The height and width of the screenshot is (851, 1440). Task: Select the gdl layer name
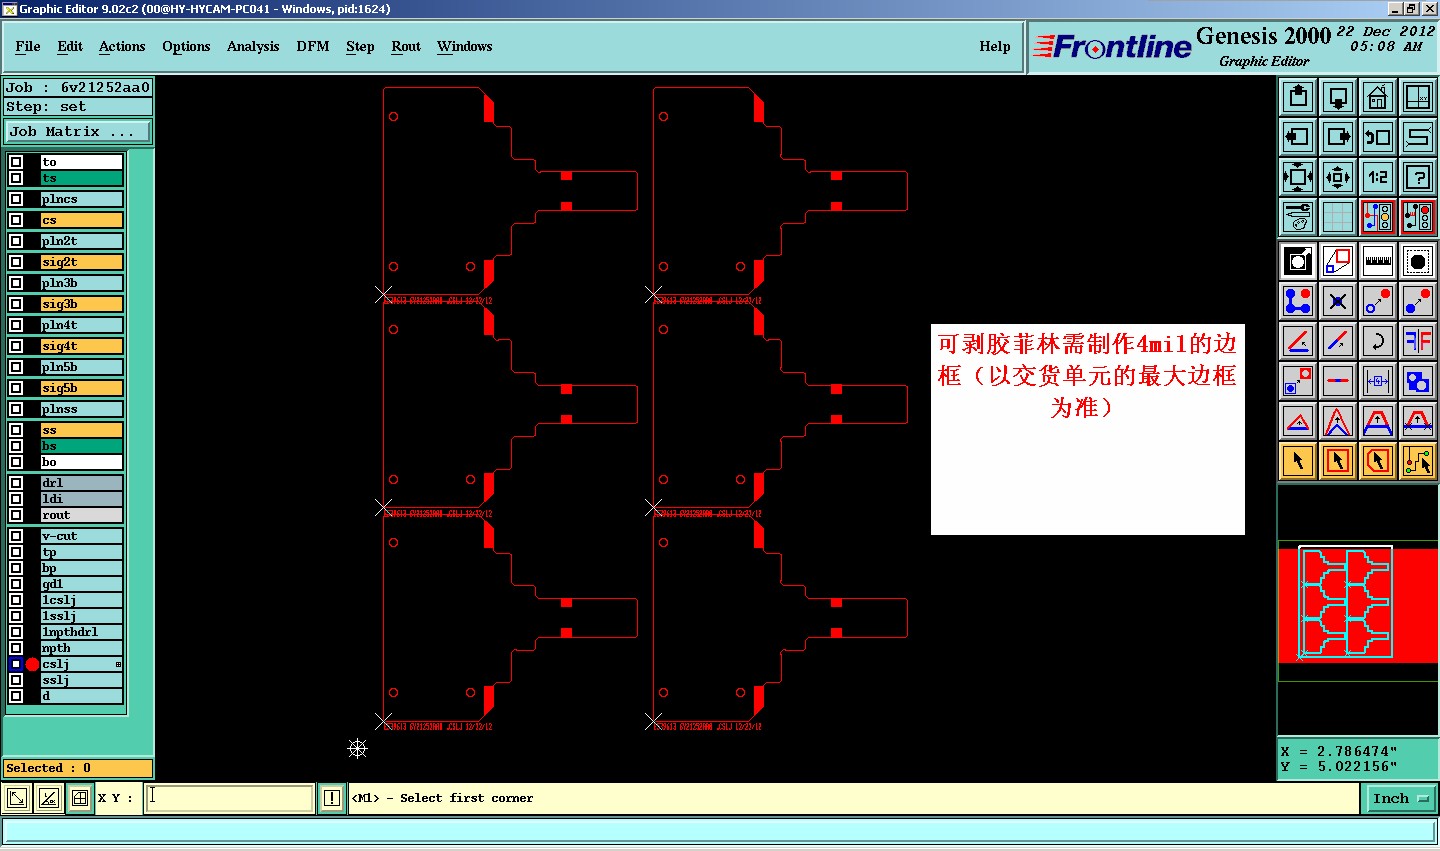tap(81, 584)
